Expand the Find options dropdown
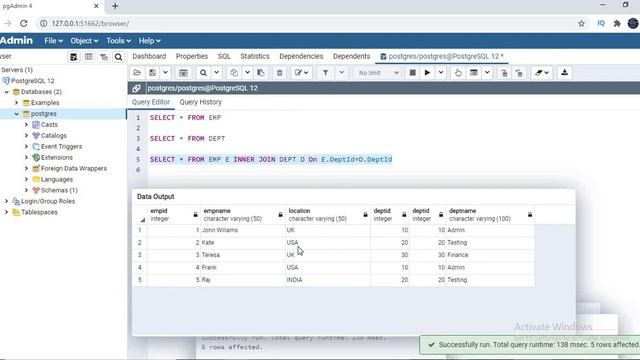Viewport: 640px width, 360px height. pos(217,73)
